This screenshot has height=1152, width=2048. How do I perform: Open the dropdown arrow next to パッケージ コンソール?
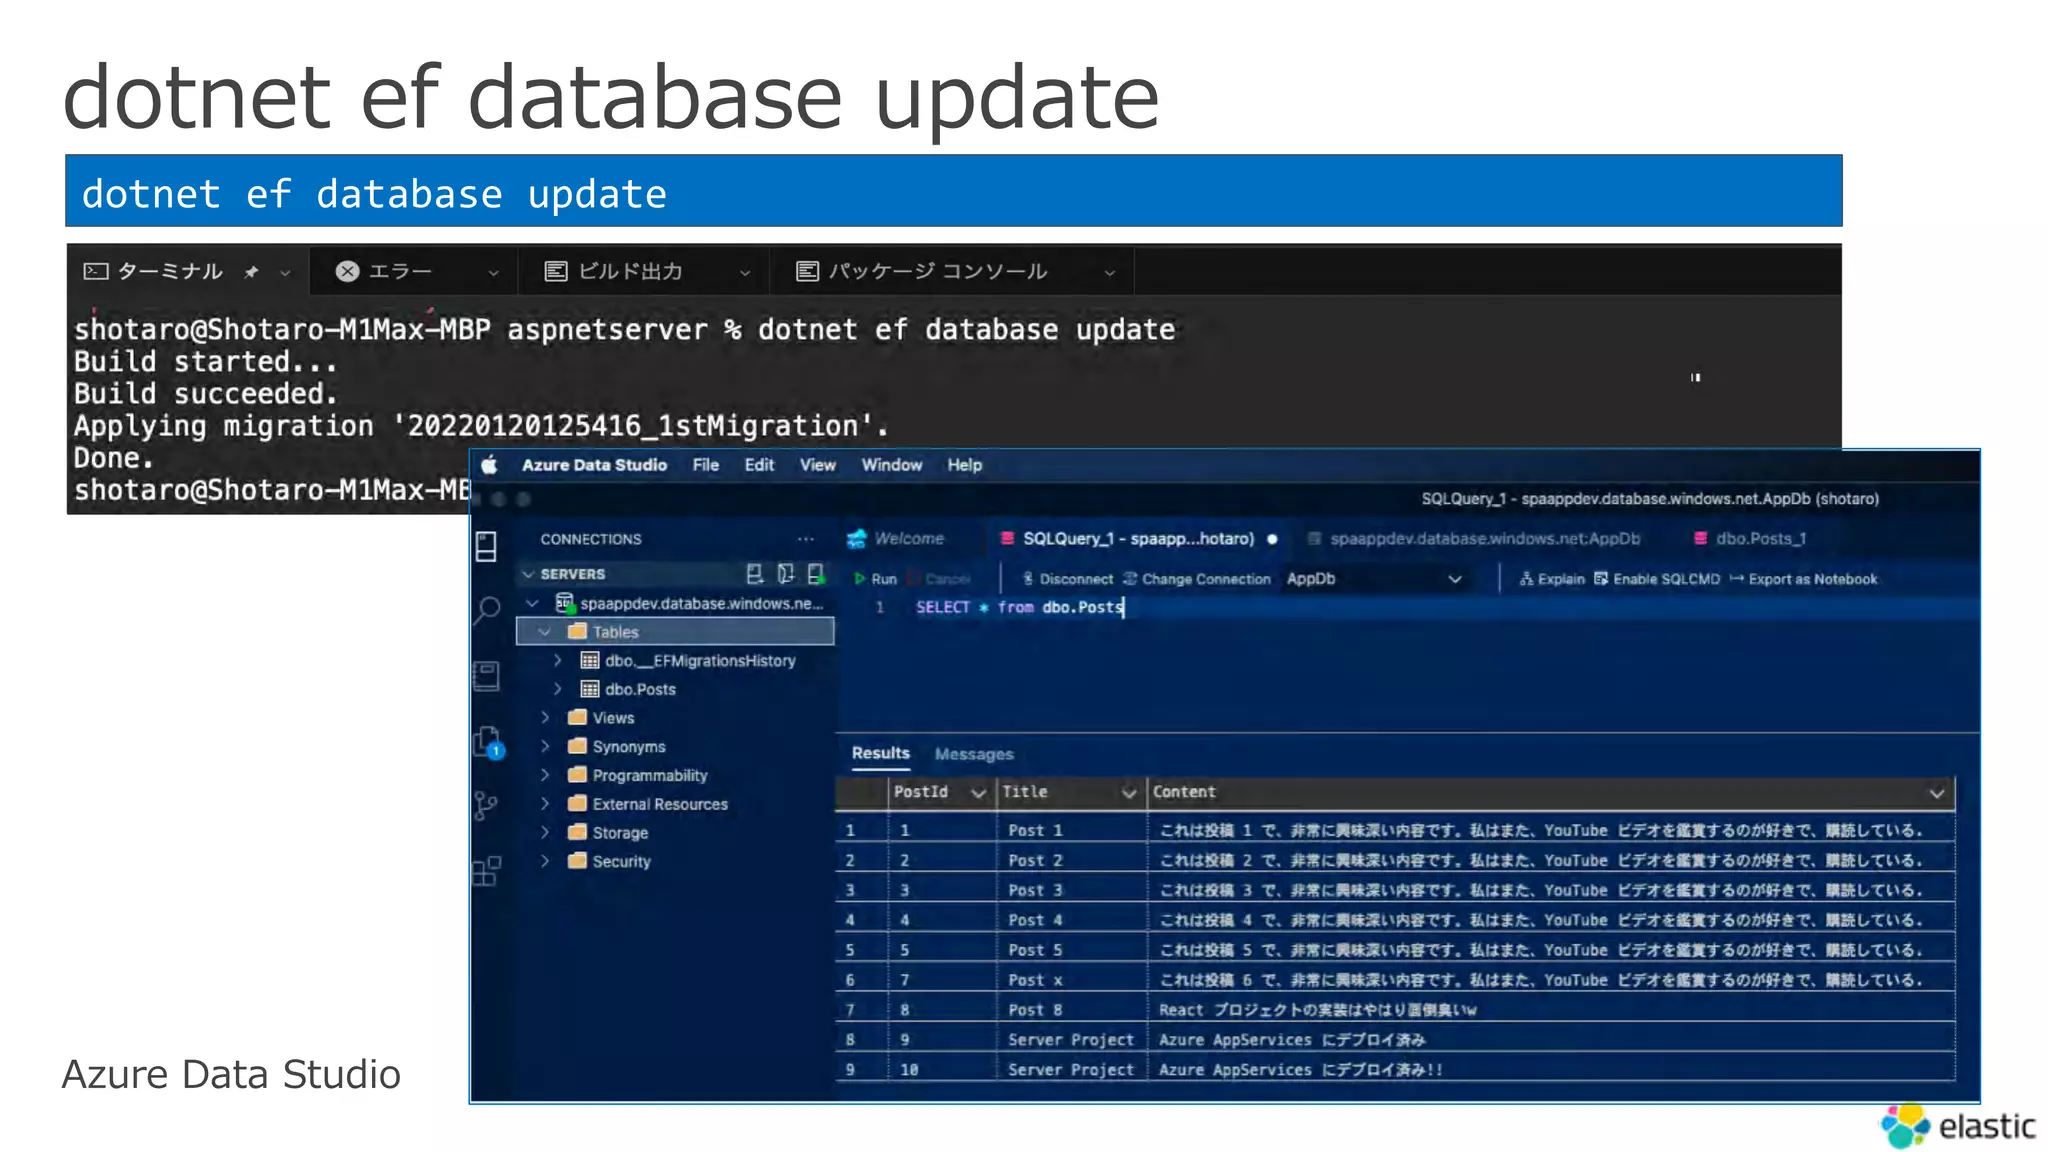point(1109,272)
